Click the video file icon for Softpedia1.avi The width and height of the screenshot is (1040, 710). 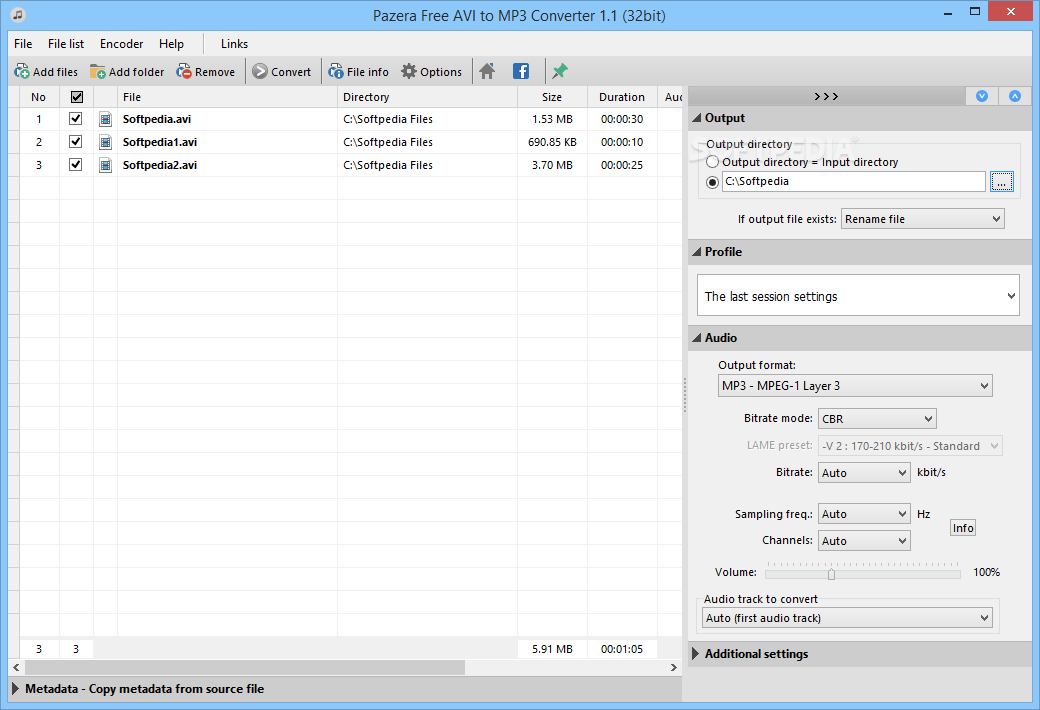[105, 142]
